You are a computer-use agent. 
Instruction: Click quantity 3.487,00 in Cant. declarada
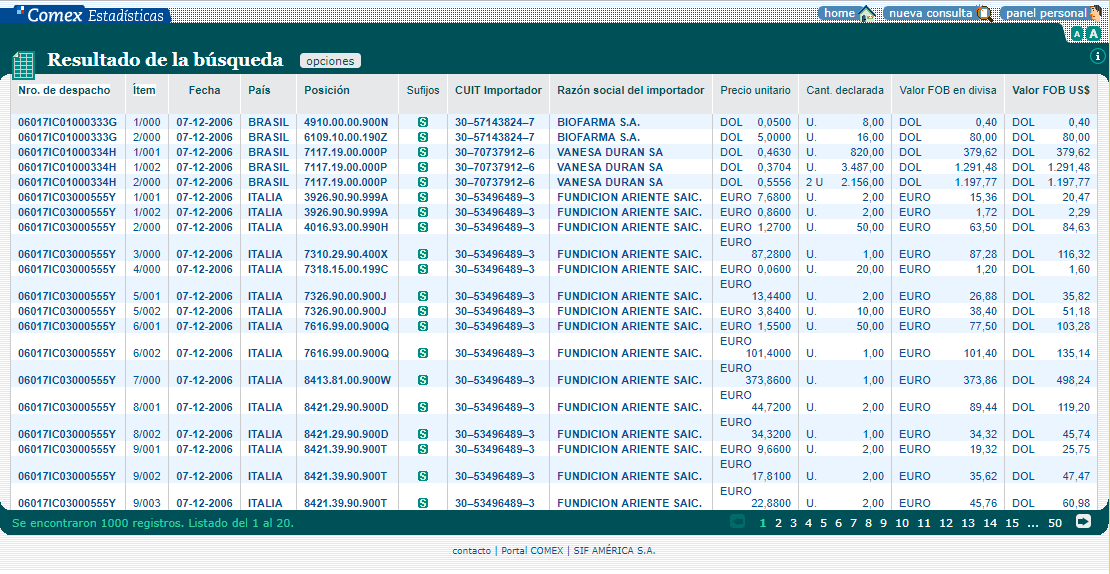tap(862, 167)
